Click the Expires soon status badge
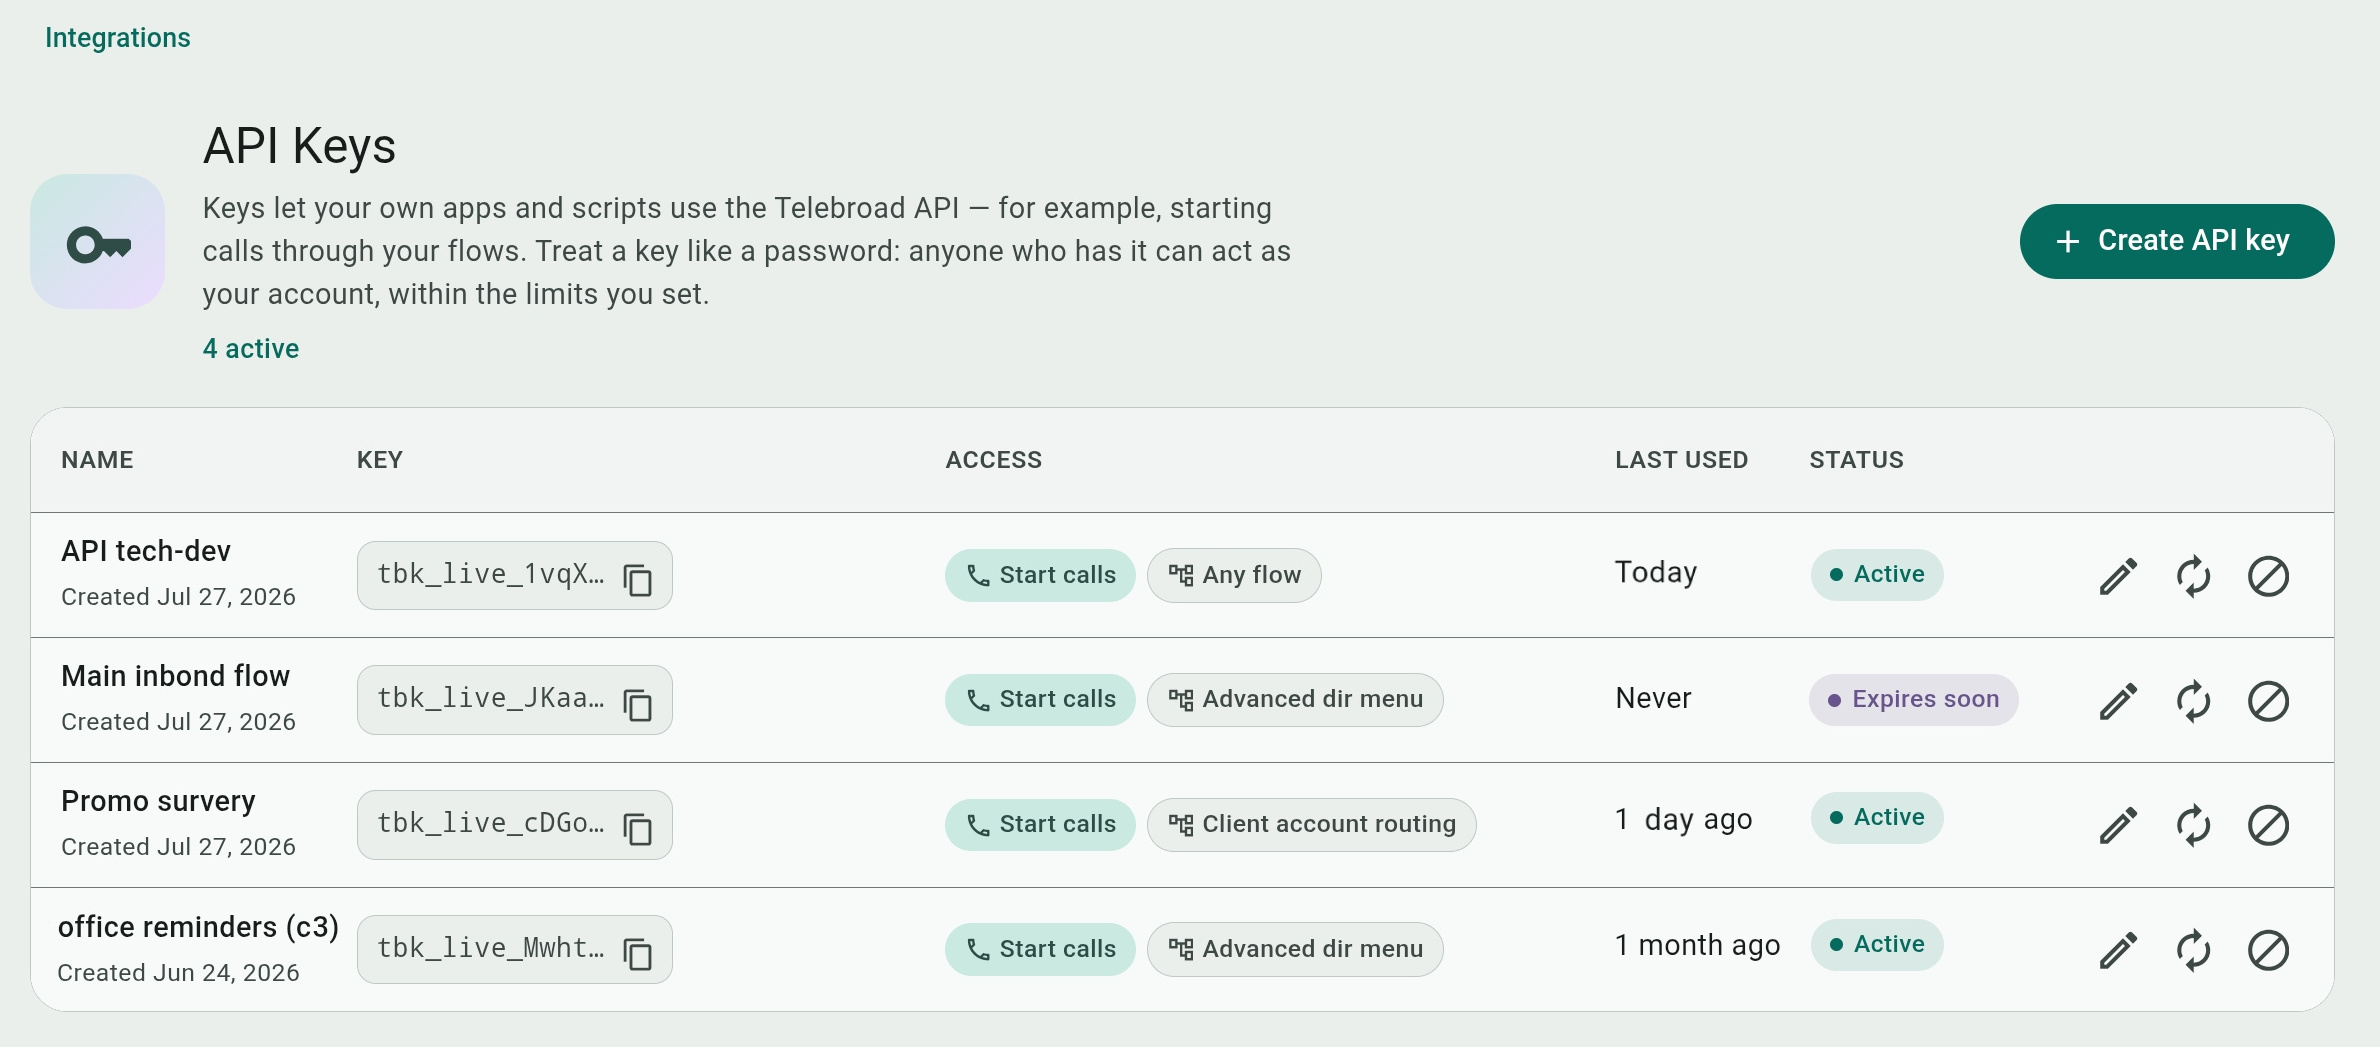Image resolution: width=2380 pixels, height=1047 pixels. tap(1913, 699)
